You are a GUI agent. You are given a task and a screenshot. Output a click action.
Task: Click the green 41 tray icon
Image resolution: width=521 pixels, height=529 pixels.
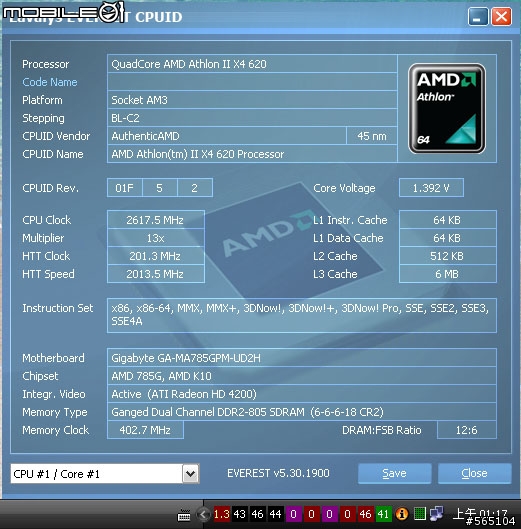383,514
